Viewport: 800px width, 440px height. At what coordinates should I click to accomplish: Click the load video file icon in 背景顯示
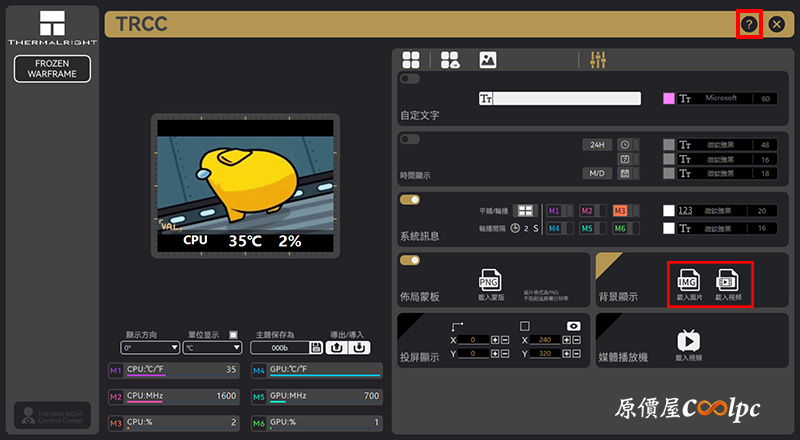point(727,281)
